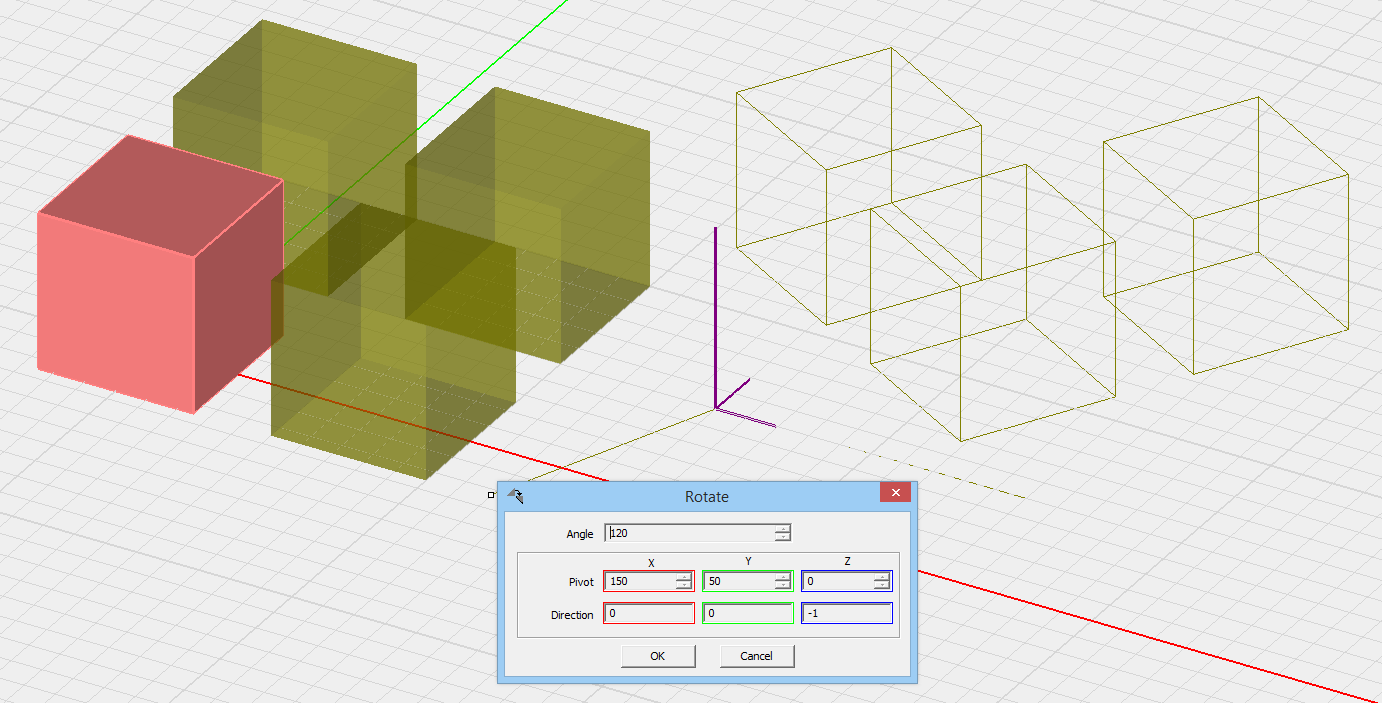Increment Pivot X using its up arrow
Image resolution: width=1382 pixels, height=703 pixels.
[x=684, y=577]
